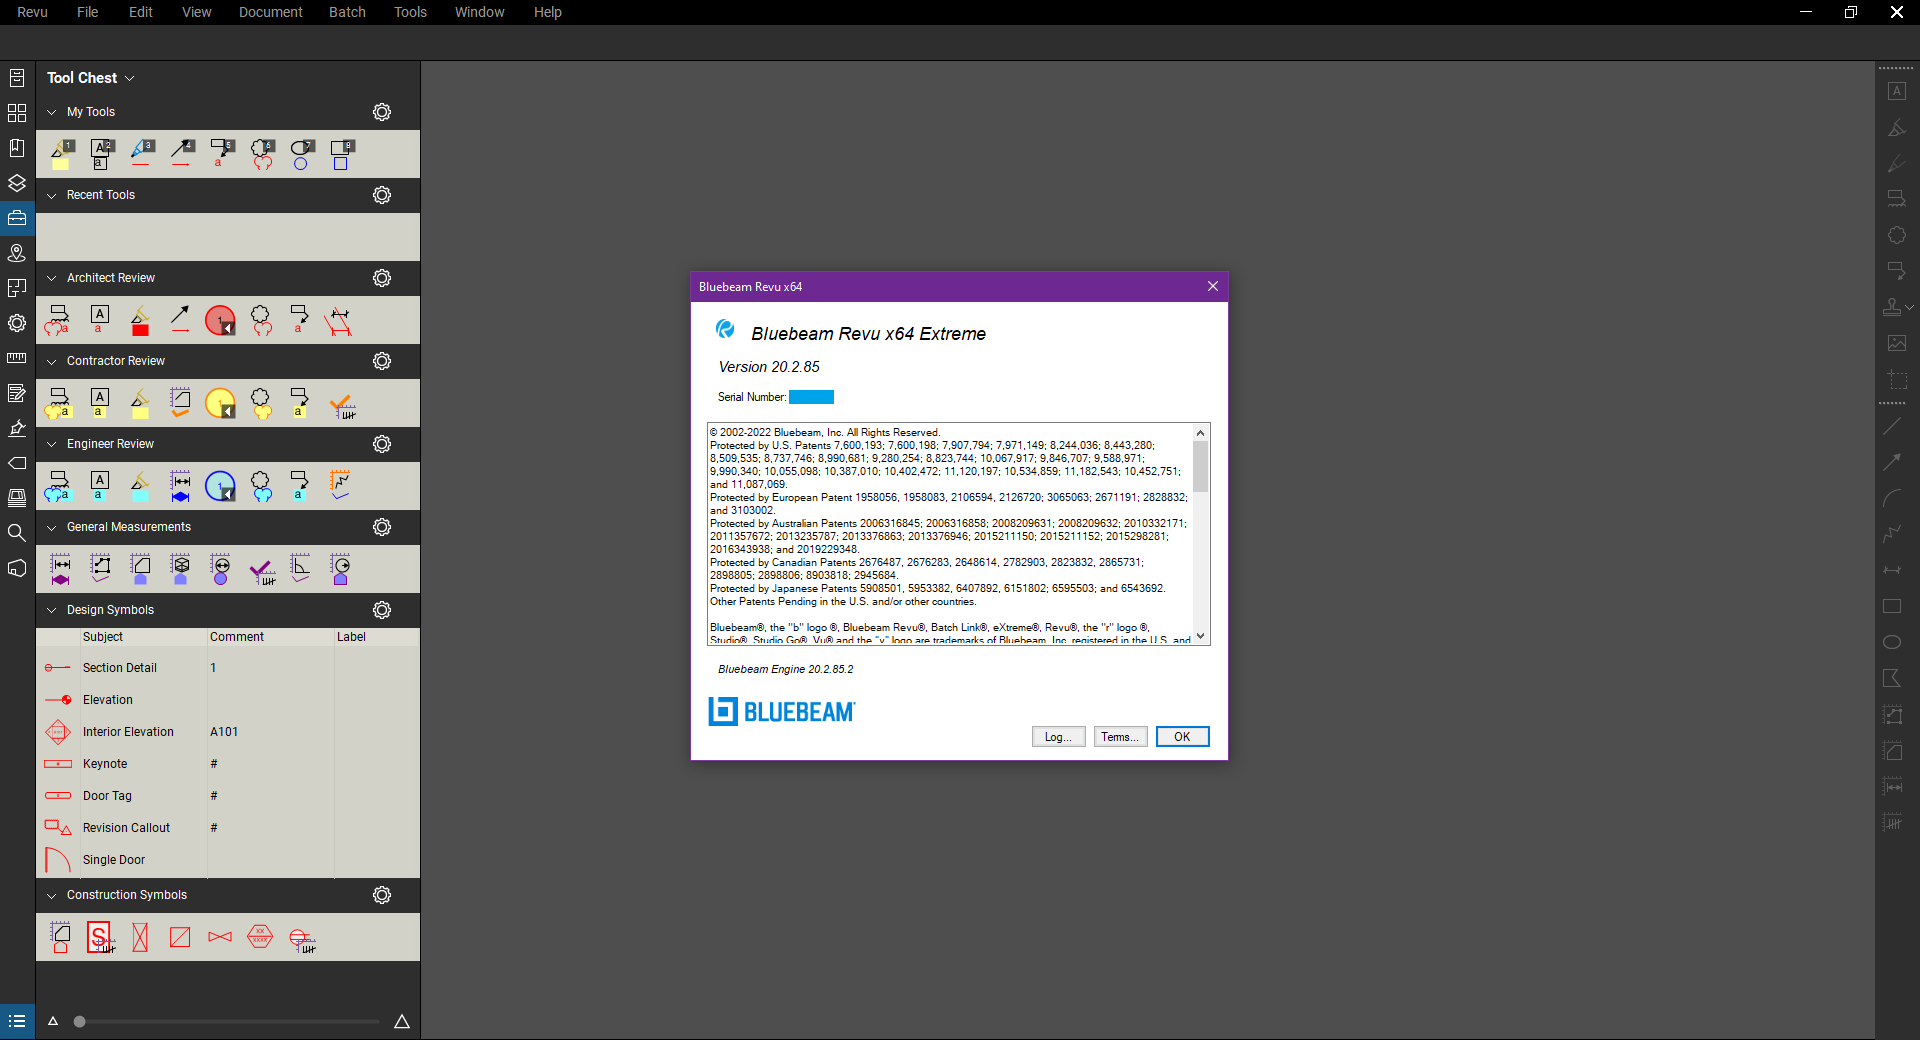Image resolution: width=1920 pixels, height=1040 pixels.
Task: Open the Document menu
Action: pyautogui.click(x=270, y=12)
